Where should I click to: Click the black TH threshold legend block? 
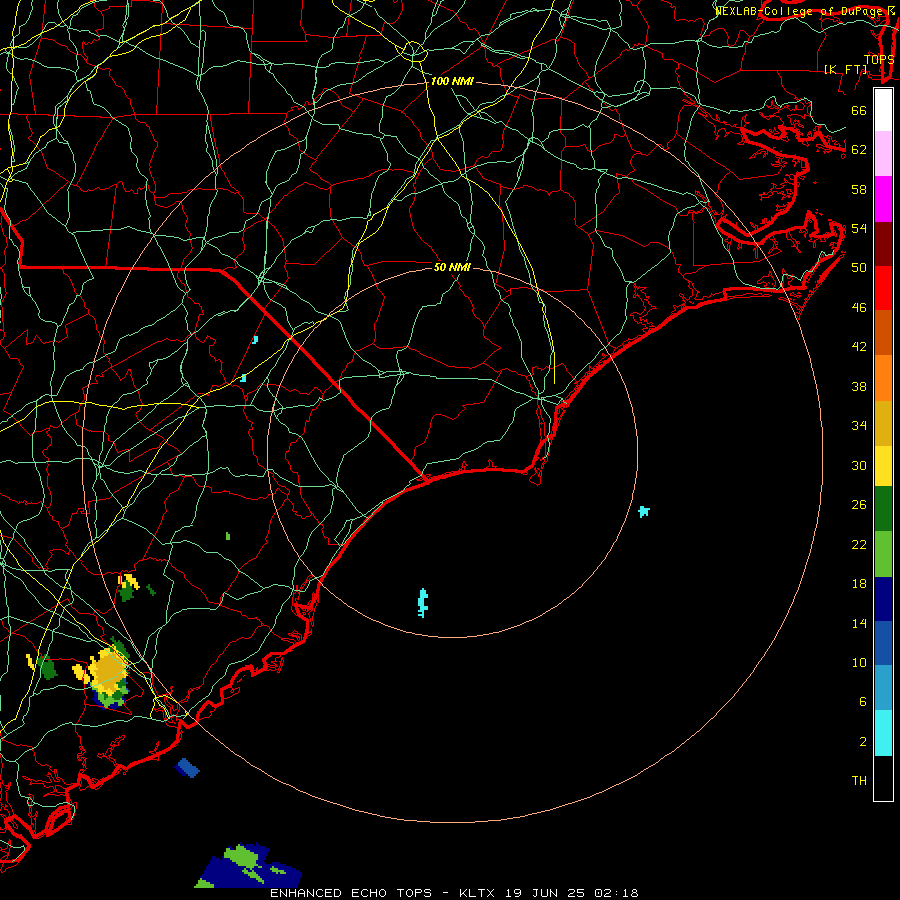click(x=883, y=778)
